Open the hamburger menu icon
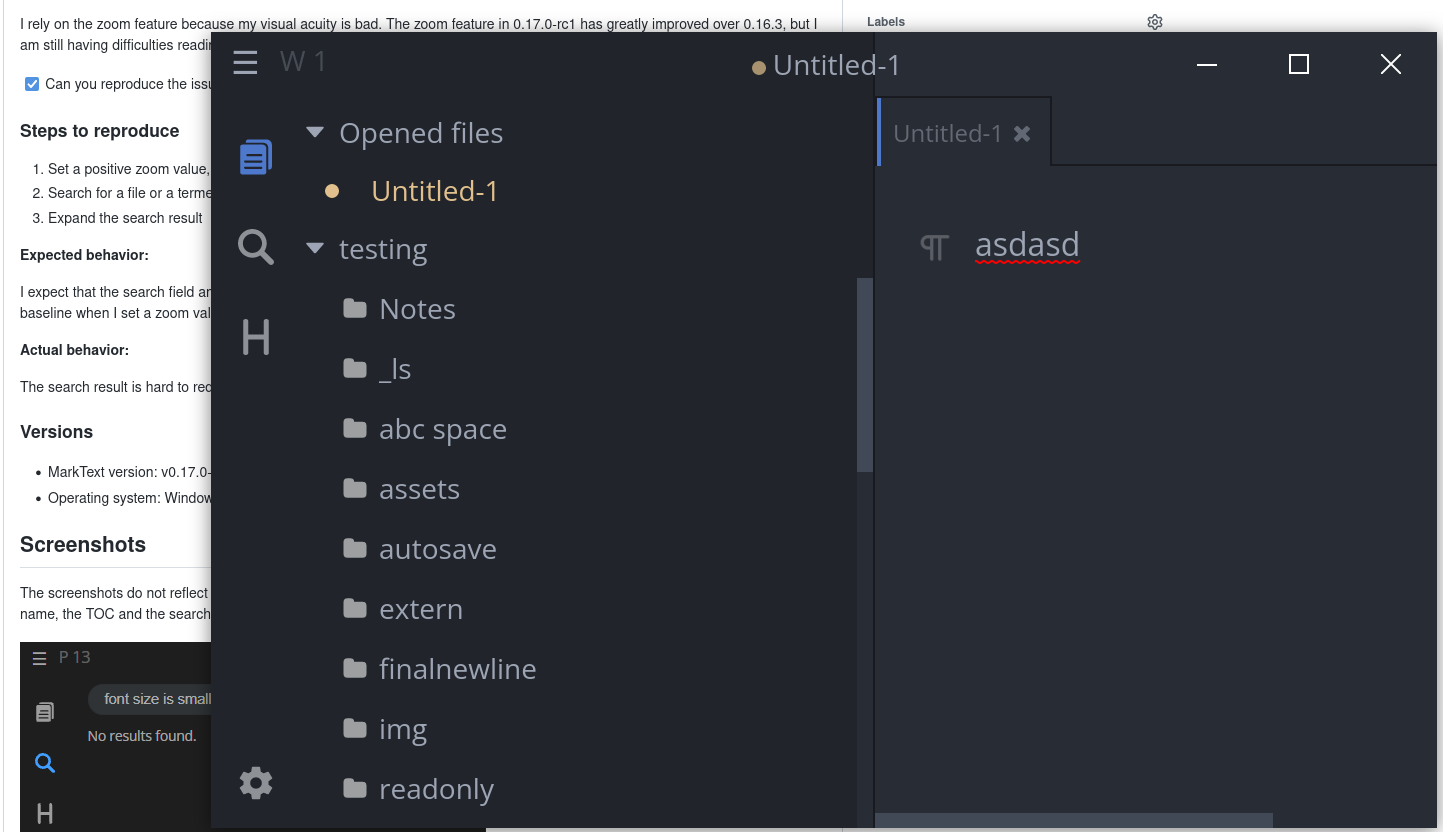 point(244,62)
